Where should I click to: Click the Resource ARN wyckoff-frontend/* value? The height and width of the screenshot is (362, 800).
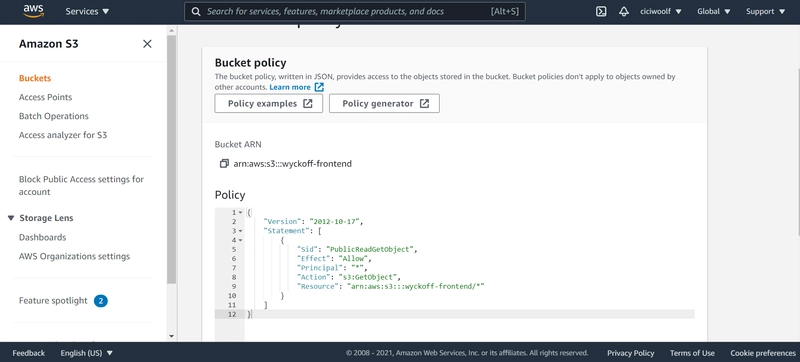[415, 287]
